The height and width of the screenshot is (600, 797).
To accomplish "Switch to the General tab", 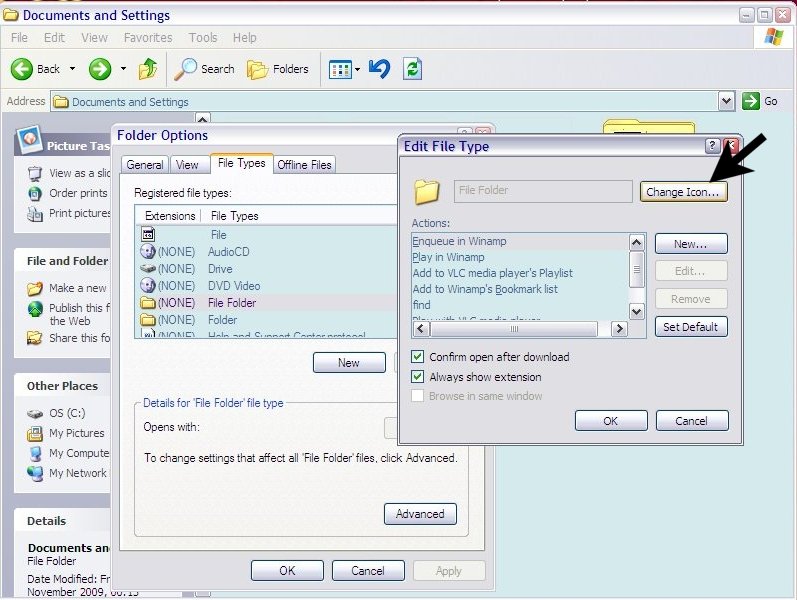I will click(x=144, y=165).
